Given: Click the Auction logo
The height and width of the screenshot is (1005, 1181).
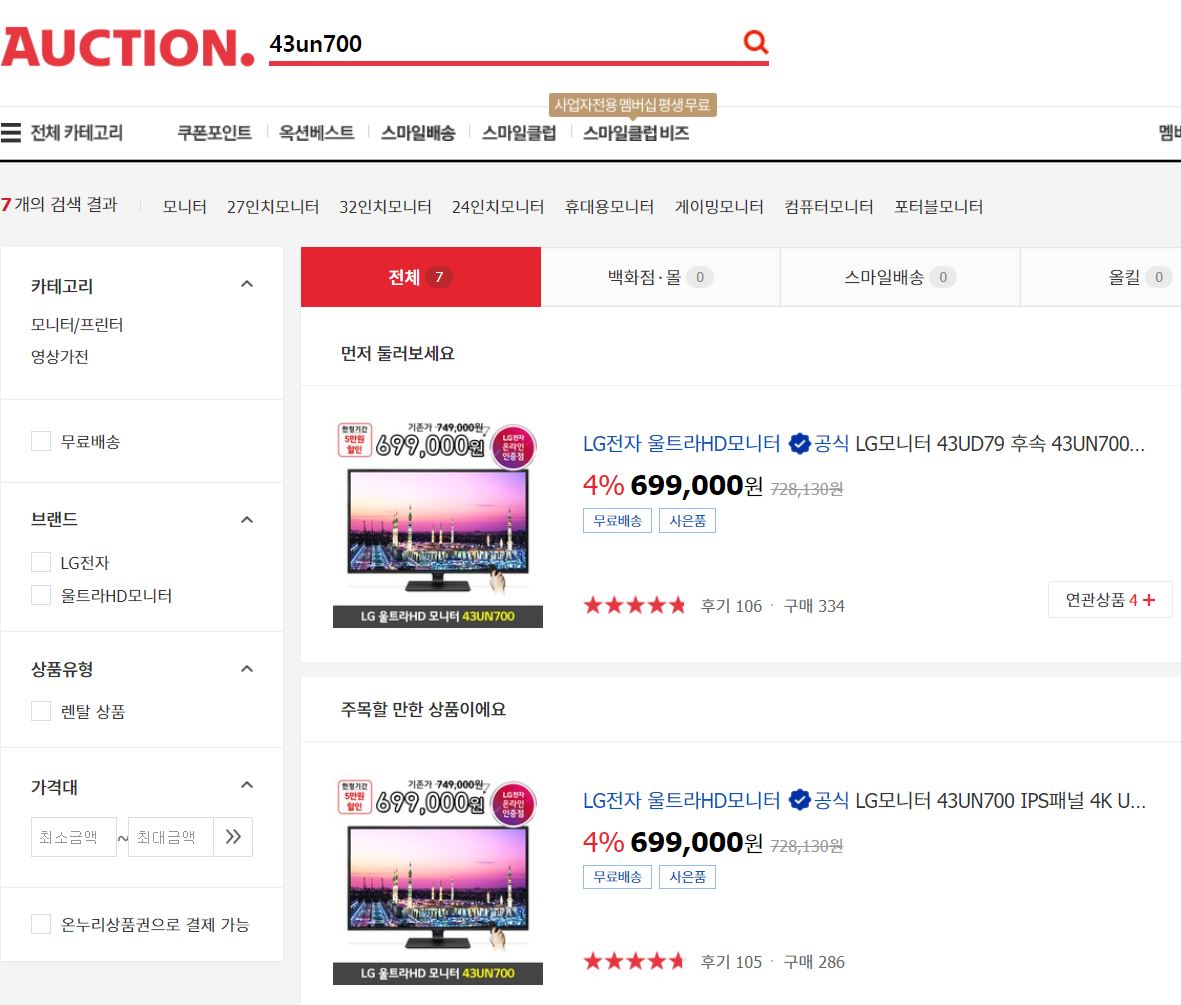Looking at the screenshot, I should click(128, 46).
